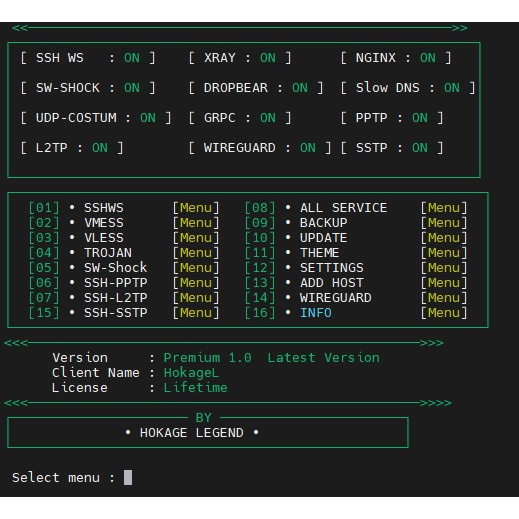Select the ADD HOST menu entry
This screenshot has height=519, width=519.
click(x=331, y=283)
